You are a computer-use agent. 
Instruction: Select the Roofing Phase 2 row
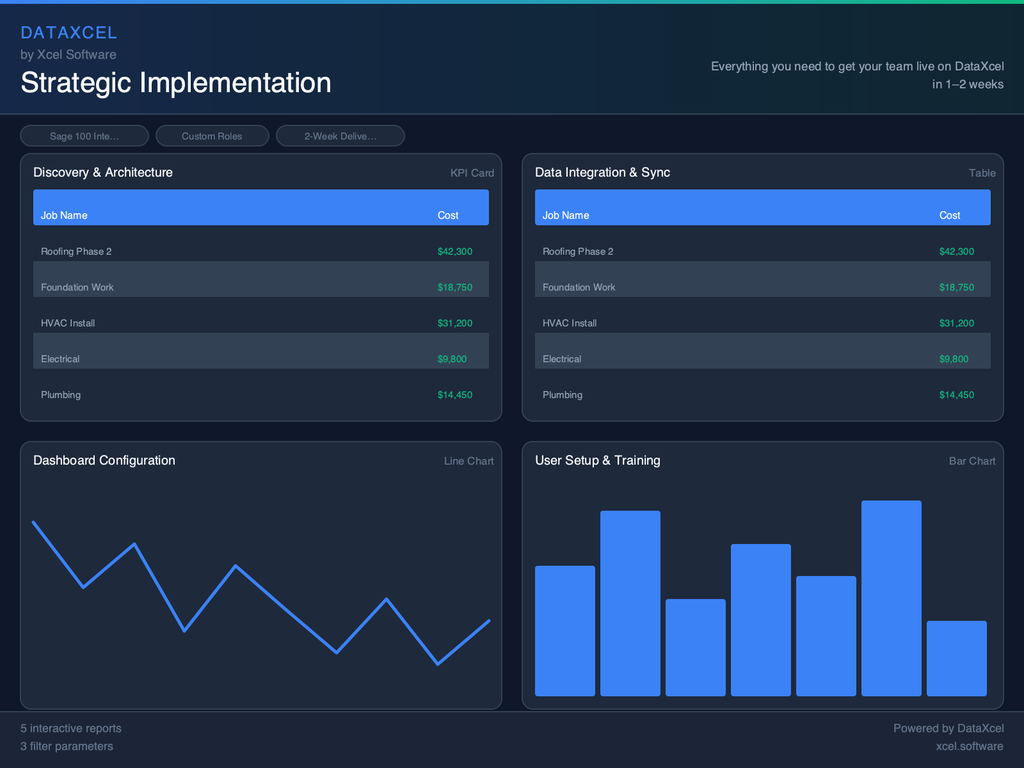pyautogui.click(x=261, y=251)
